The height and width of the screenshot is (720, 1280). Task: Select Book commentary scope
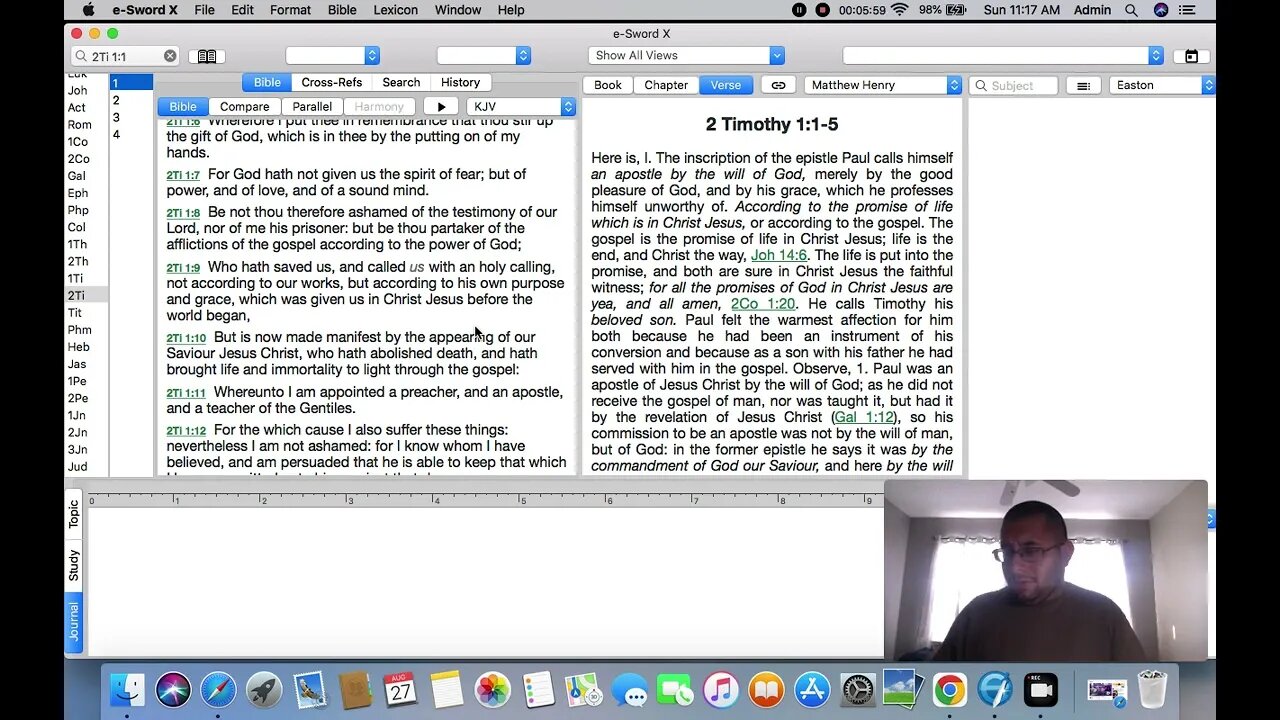click(608, 85)
